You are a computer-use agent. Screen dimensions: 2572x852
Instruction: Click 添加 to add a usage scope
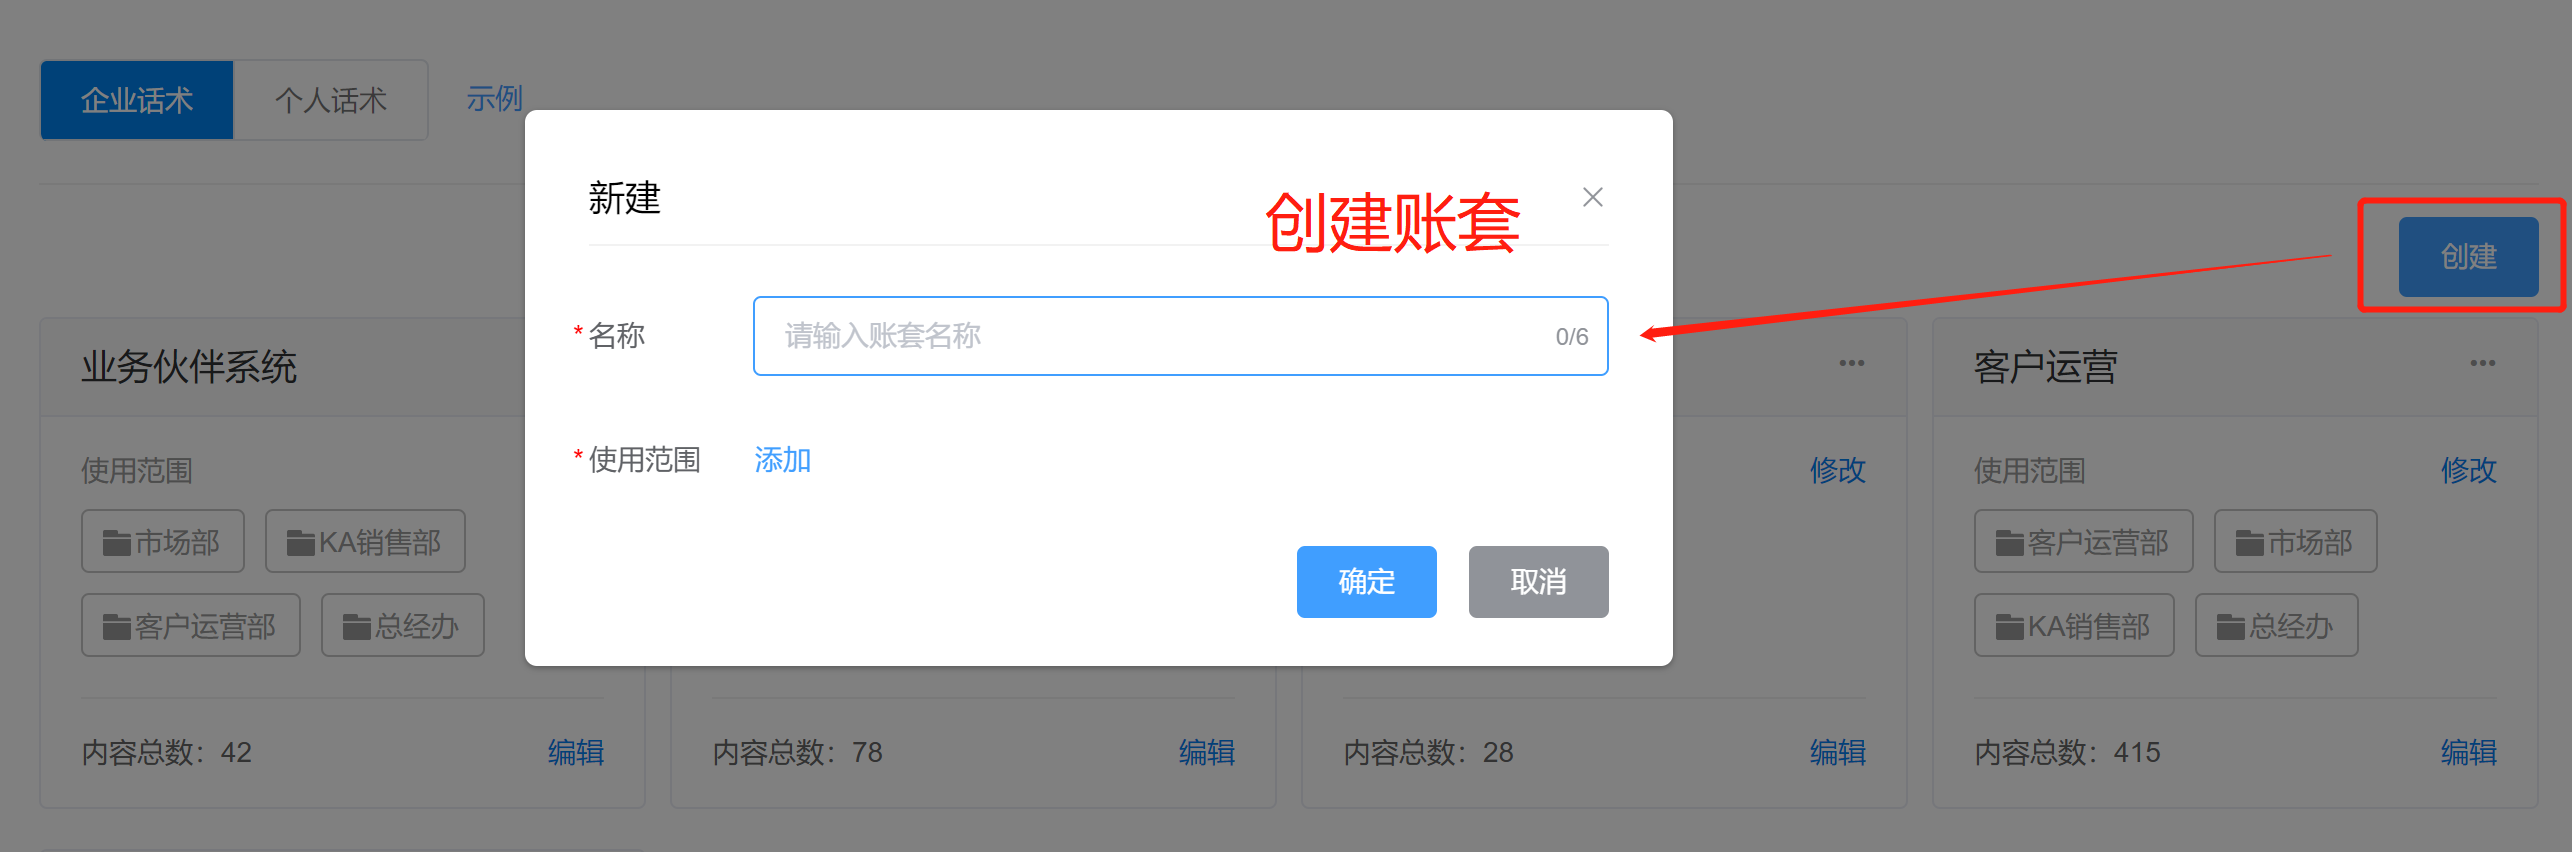782,460
